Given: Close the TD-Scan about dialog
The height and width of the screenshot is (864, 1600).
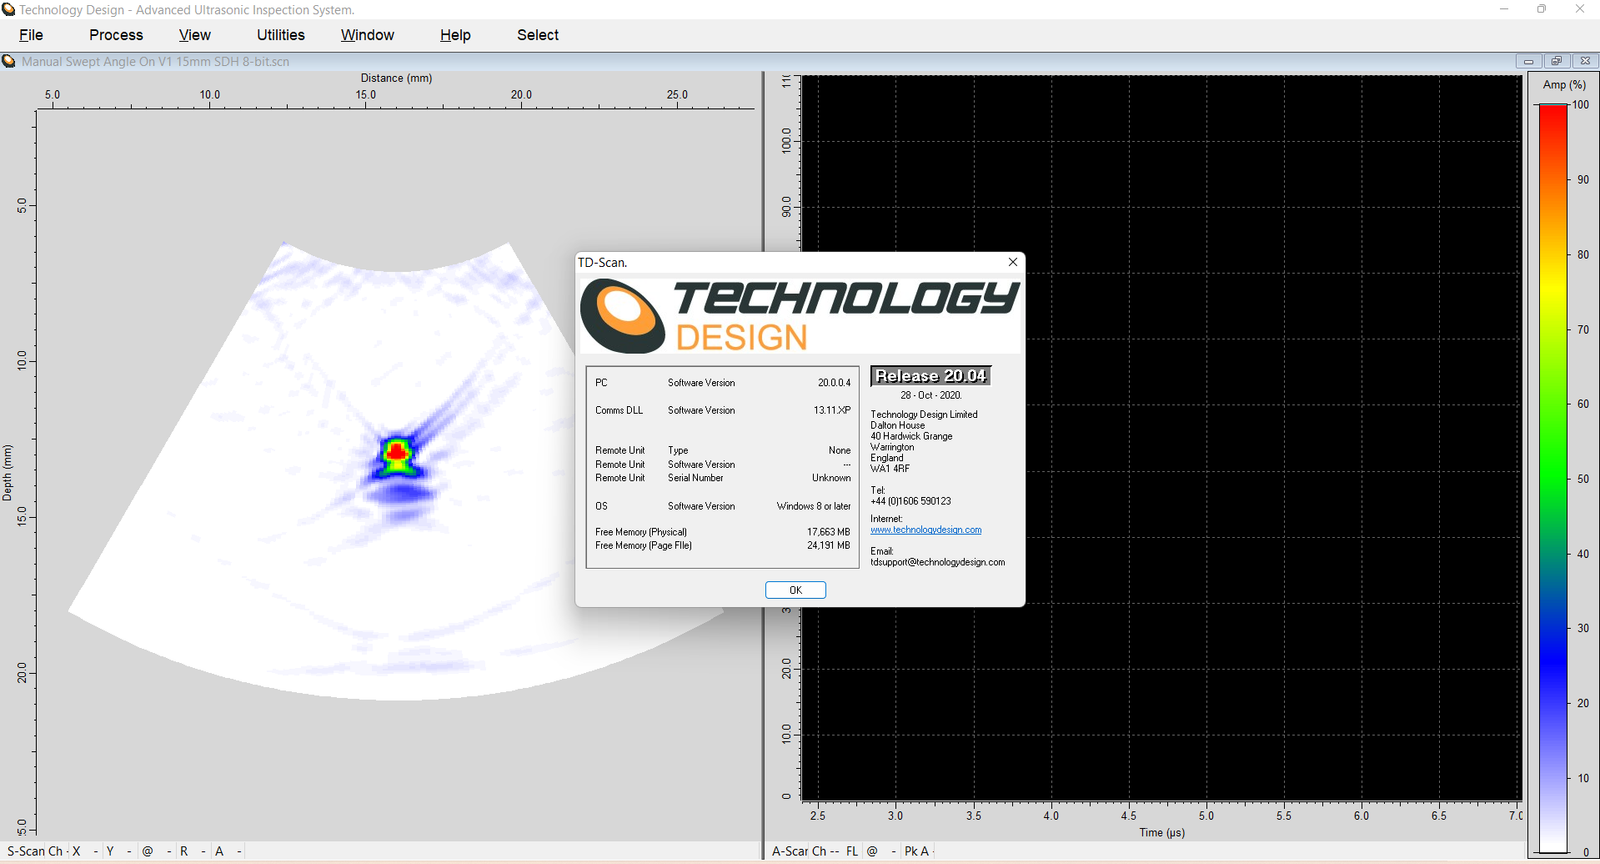Looking at the screenshot, I should tap(1013, 262).
